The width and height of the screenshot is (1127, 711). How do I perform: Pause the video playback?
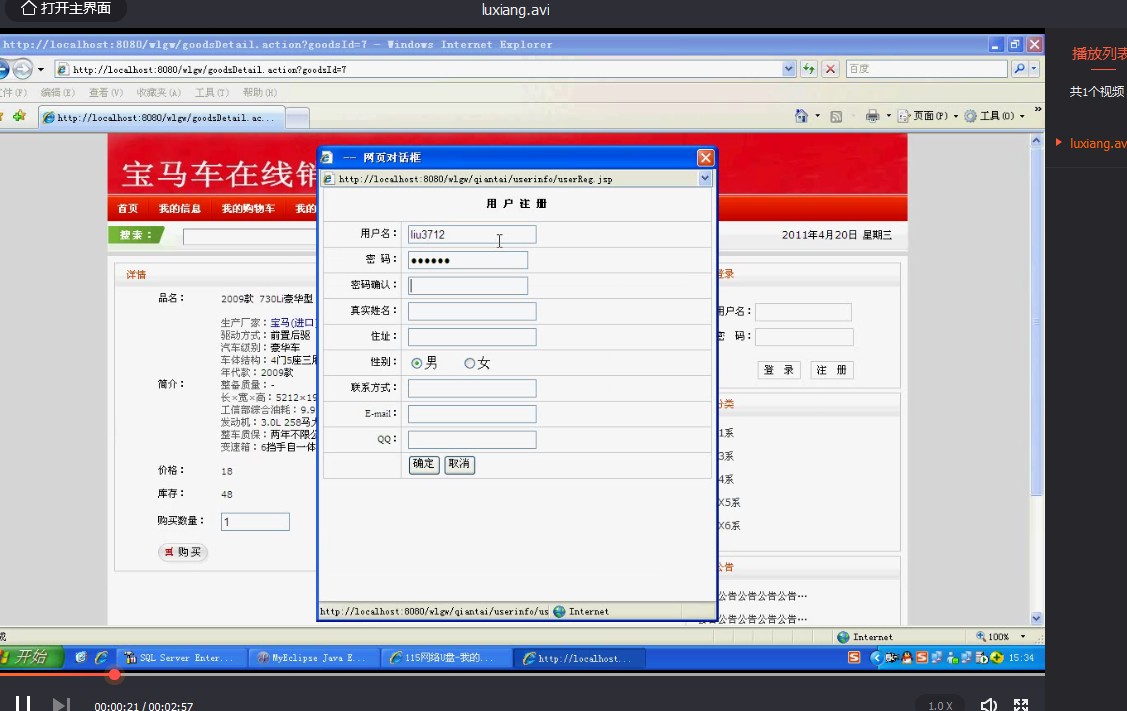tap(23, 704)
